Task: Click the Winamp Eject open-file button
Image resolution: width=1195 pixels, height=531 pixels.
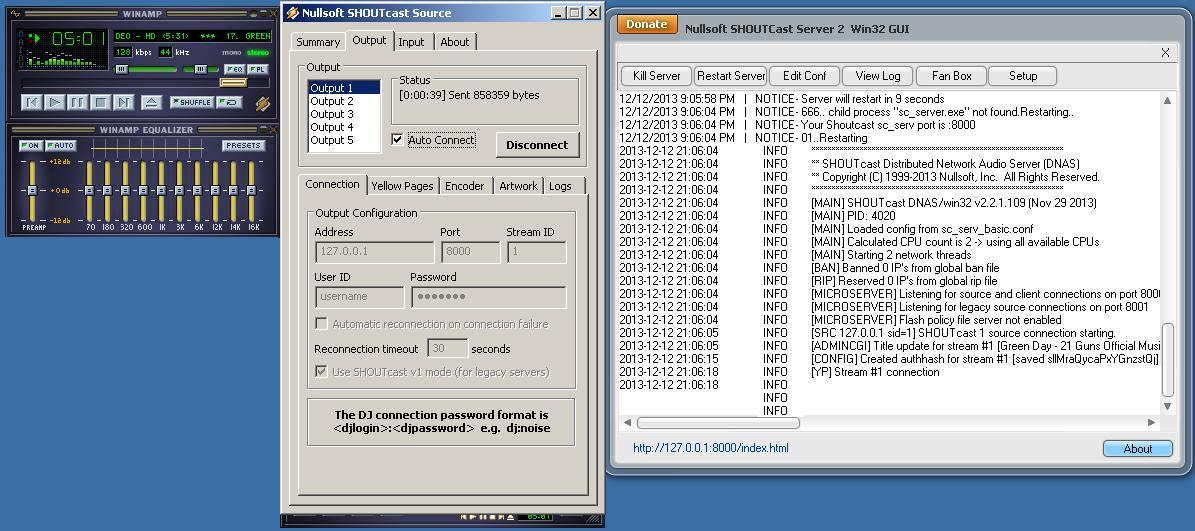Action: [151, 102]
